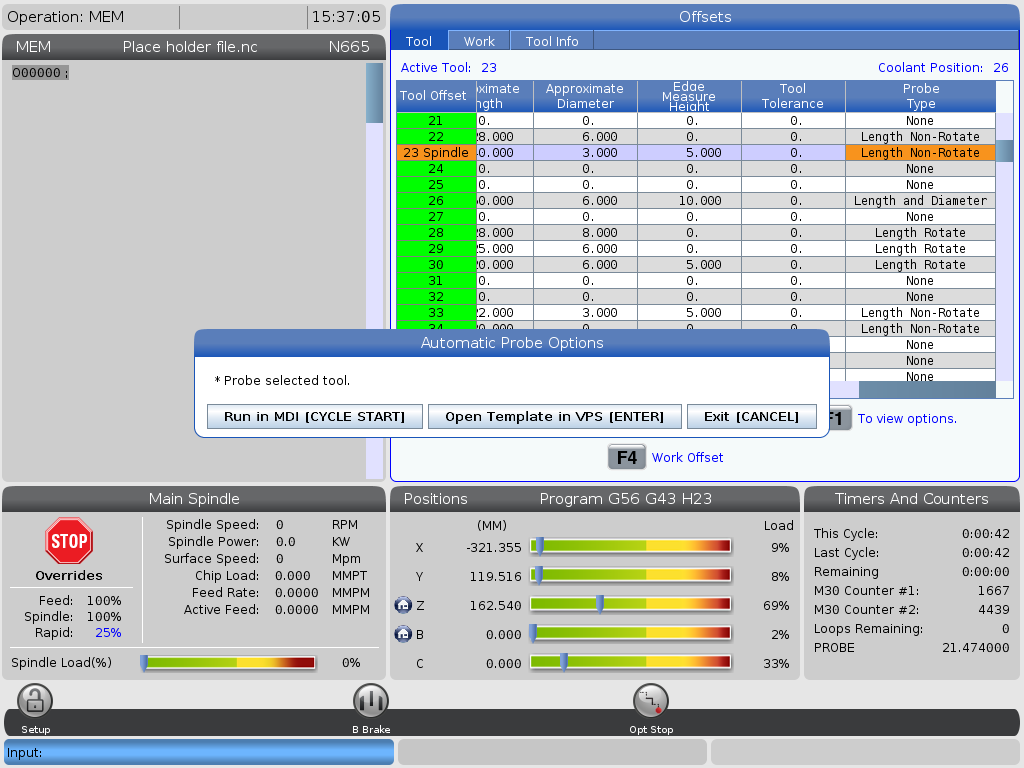Image resolution: width=1024 pixels, height=768 pixels.
Task: Click the Edge Measure Height column header
Action: (689, 96)
